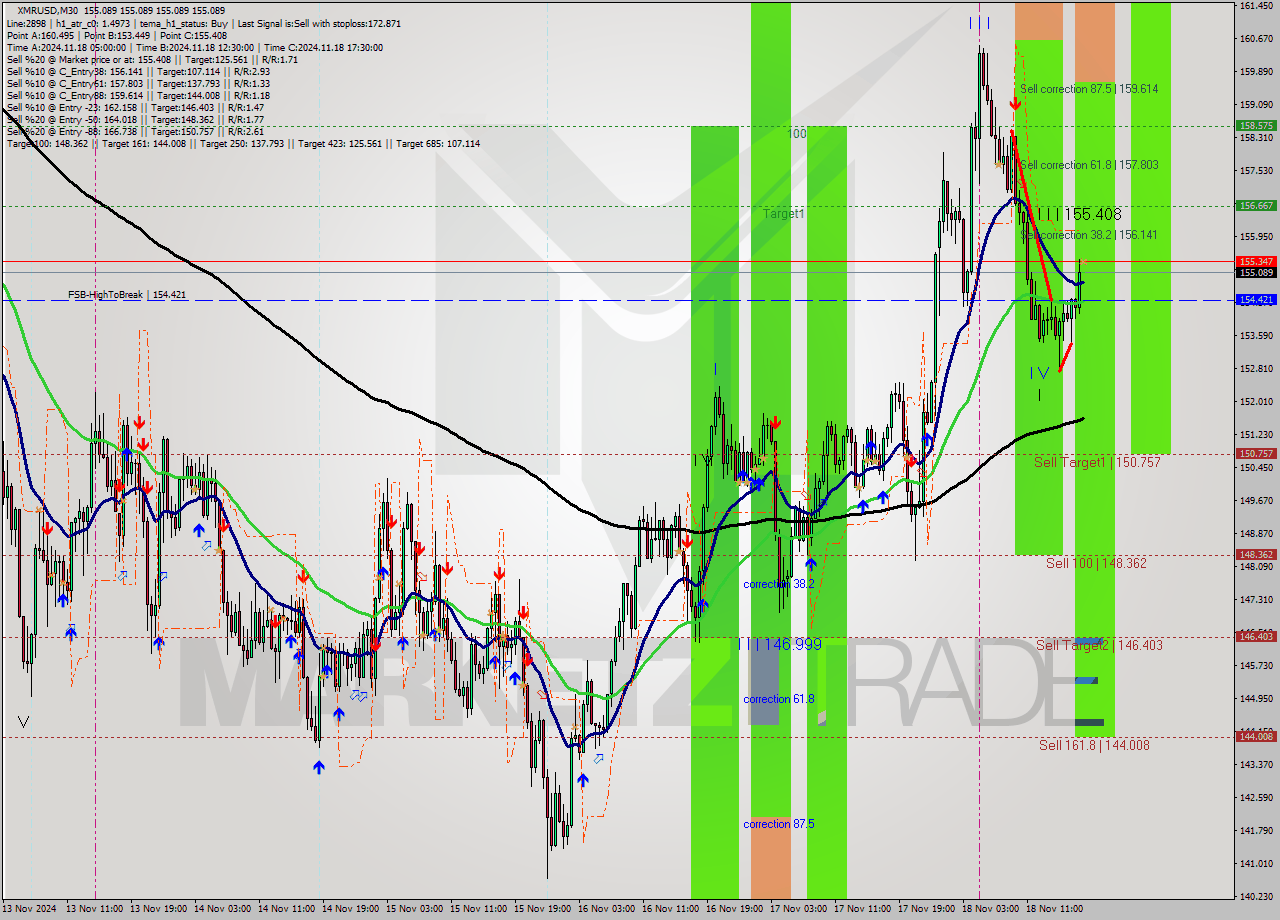The image size is (1280, 920).
Task: Click the Sell 161.8 | 144.008 label
Action: pos(1094,744)
